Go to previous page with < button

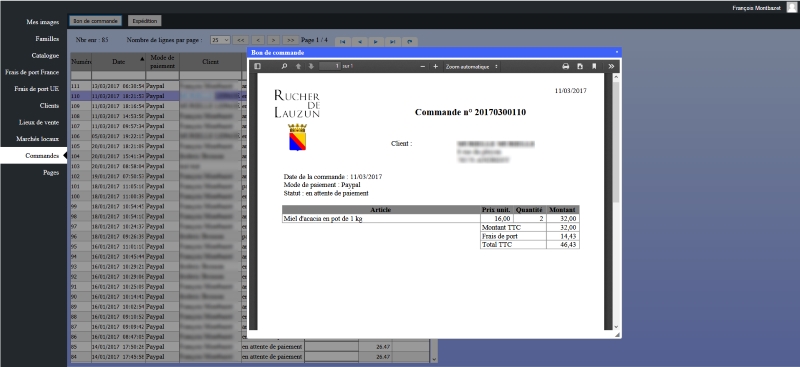pyautogui.click(x=258, y=40)
